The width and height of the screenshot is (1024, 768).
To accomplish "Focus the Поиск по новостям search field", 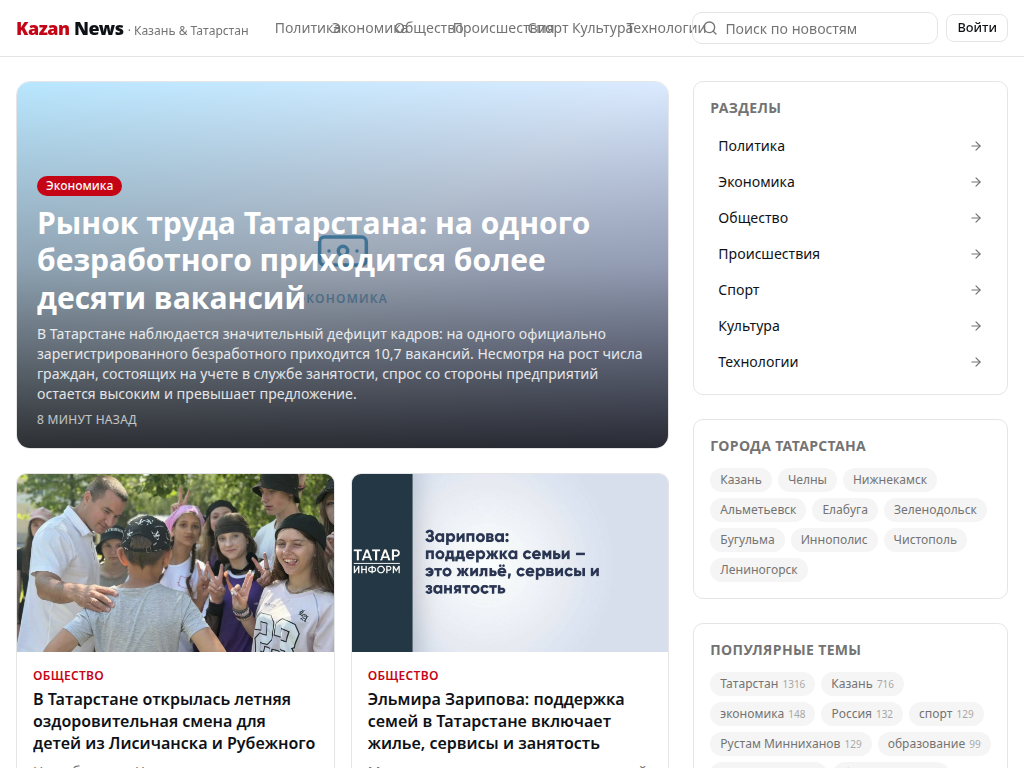I will 814,28.
